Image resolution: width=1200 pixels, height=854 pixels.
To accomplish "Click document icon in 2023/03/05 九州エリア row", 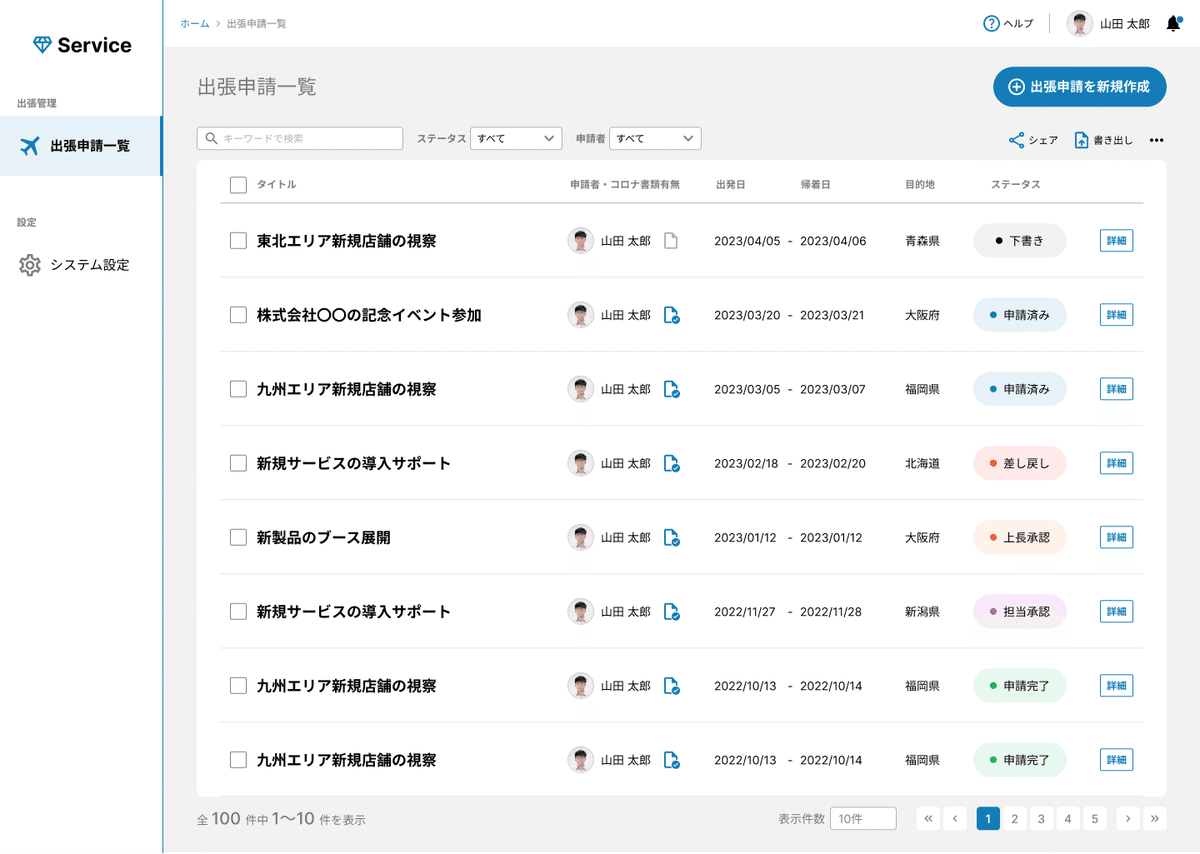I will (x=672, y=389).
